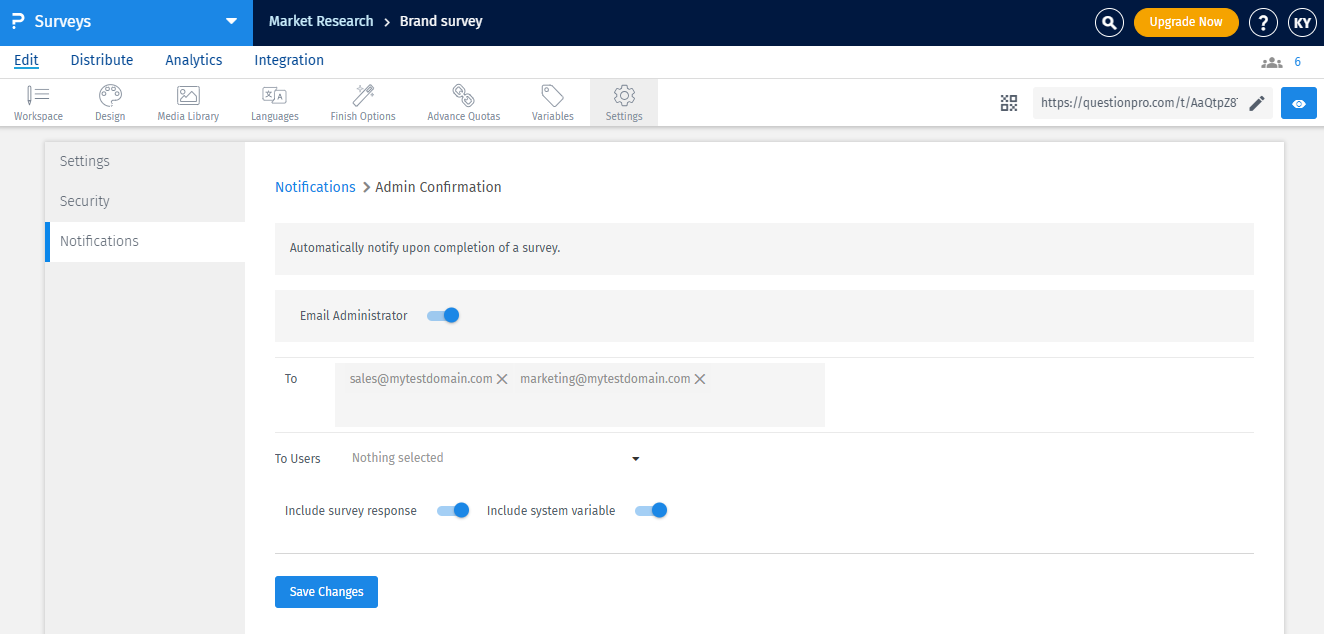Open Finish Options
Image resolution: width=1324 pixels, height=634 pixels.
(x=362, y=102)
